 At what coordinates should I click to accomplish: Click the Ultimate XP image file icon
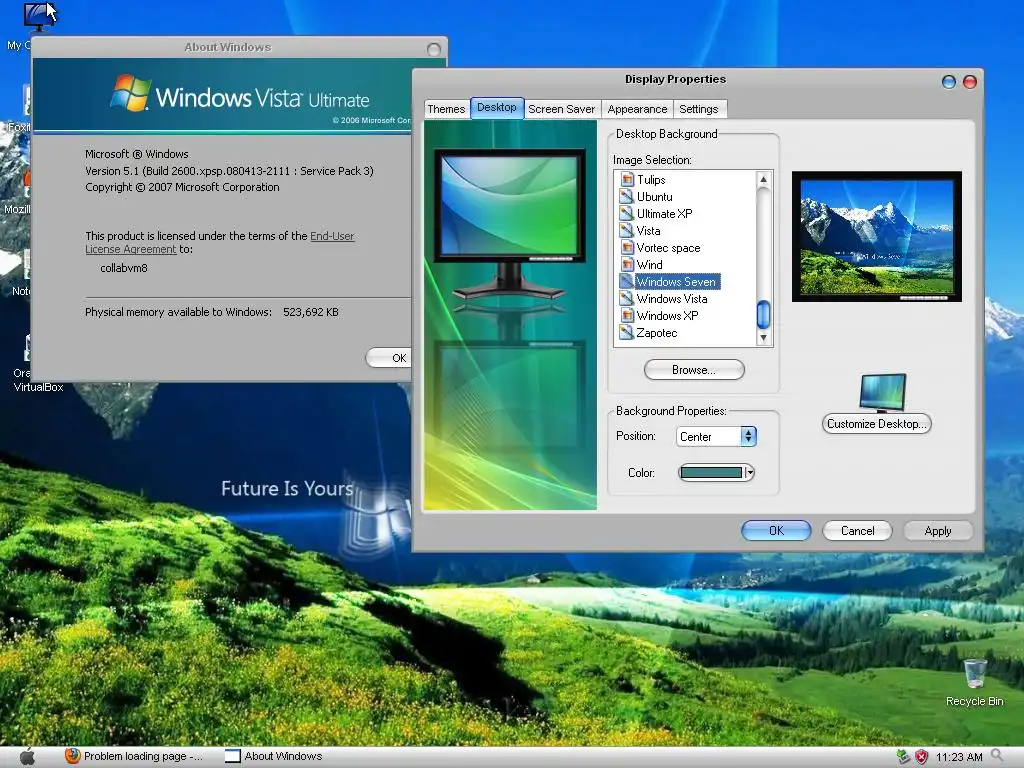coord(627,214)
